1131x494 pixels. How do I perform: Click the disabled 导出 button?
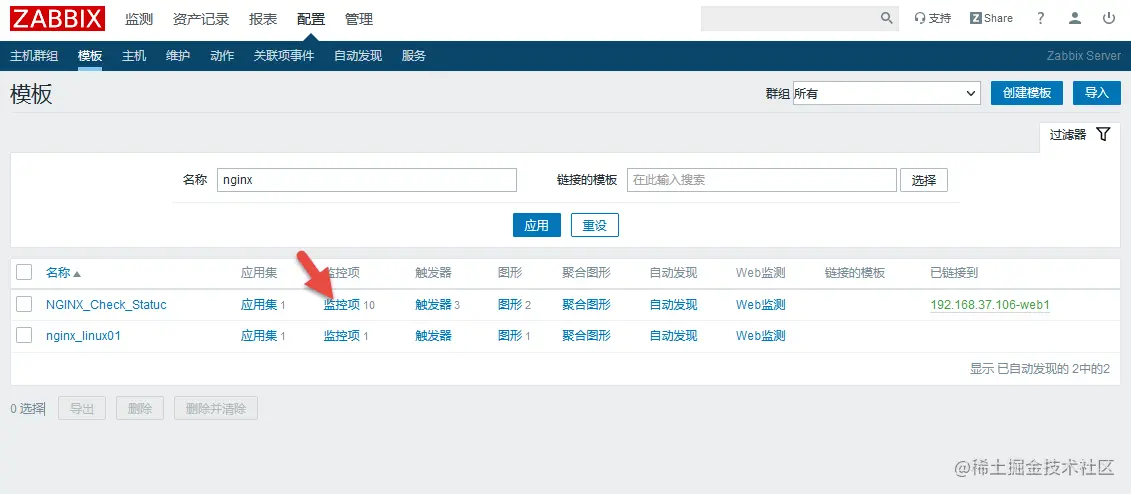click(x=82, y=408)
